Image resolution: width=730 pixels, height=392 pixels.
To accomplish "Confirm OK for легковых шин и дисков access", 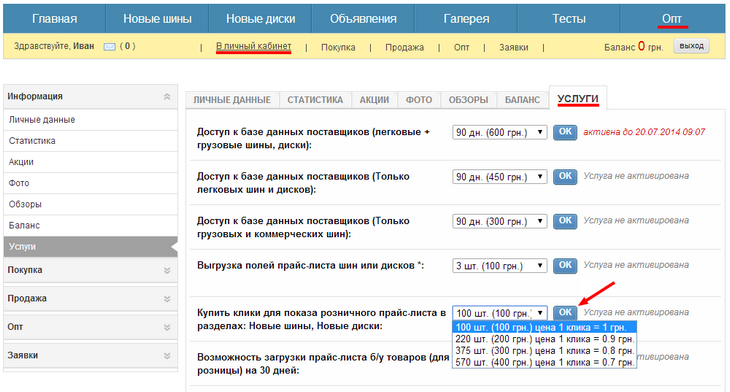I will coord(565,176).
